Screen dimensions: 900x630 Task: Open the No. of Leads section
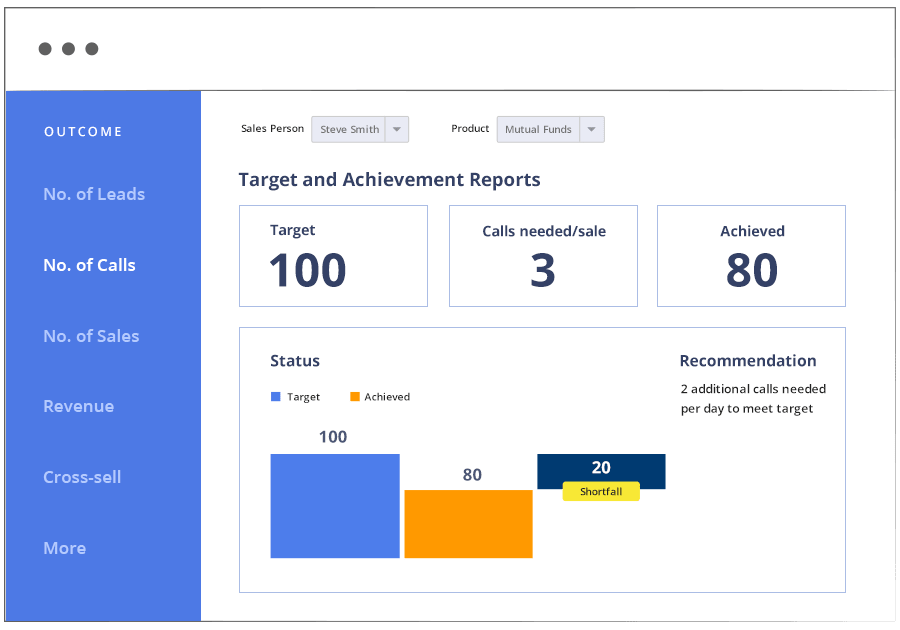pyautogui.click(x=94, y=194)
